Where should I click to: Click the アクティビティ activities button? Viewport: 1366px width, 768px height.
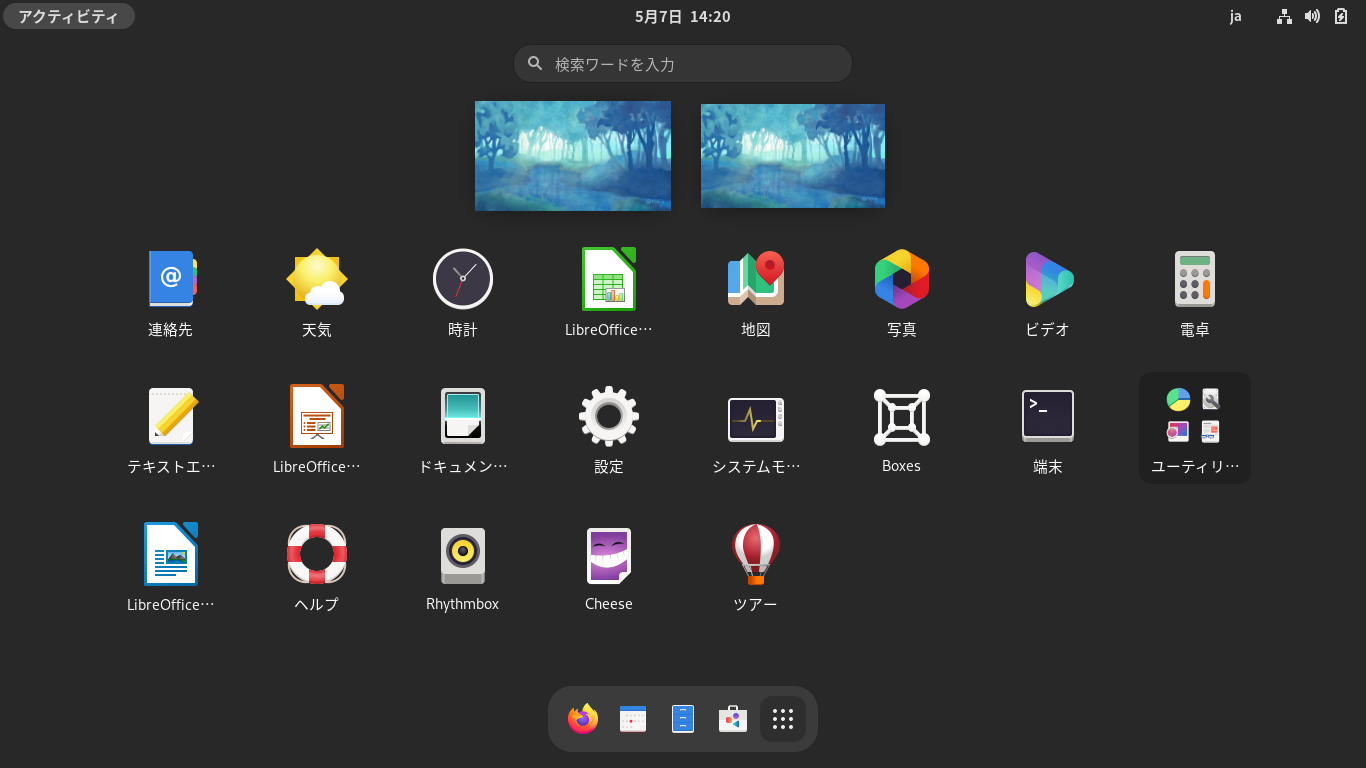pyautogui.click(x=68, y=16)
